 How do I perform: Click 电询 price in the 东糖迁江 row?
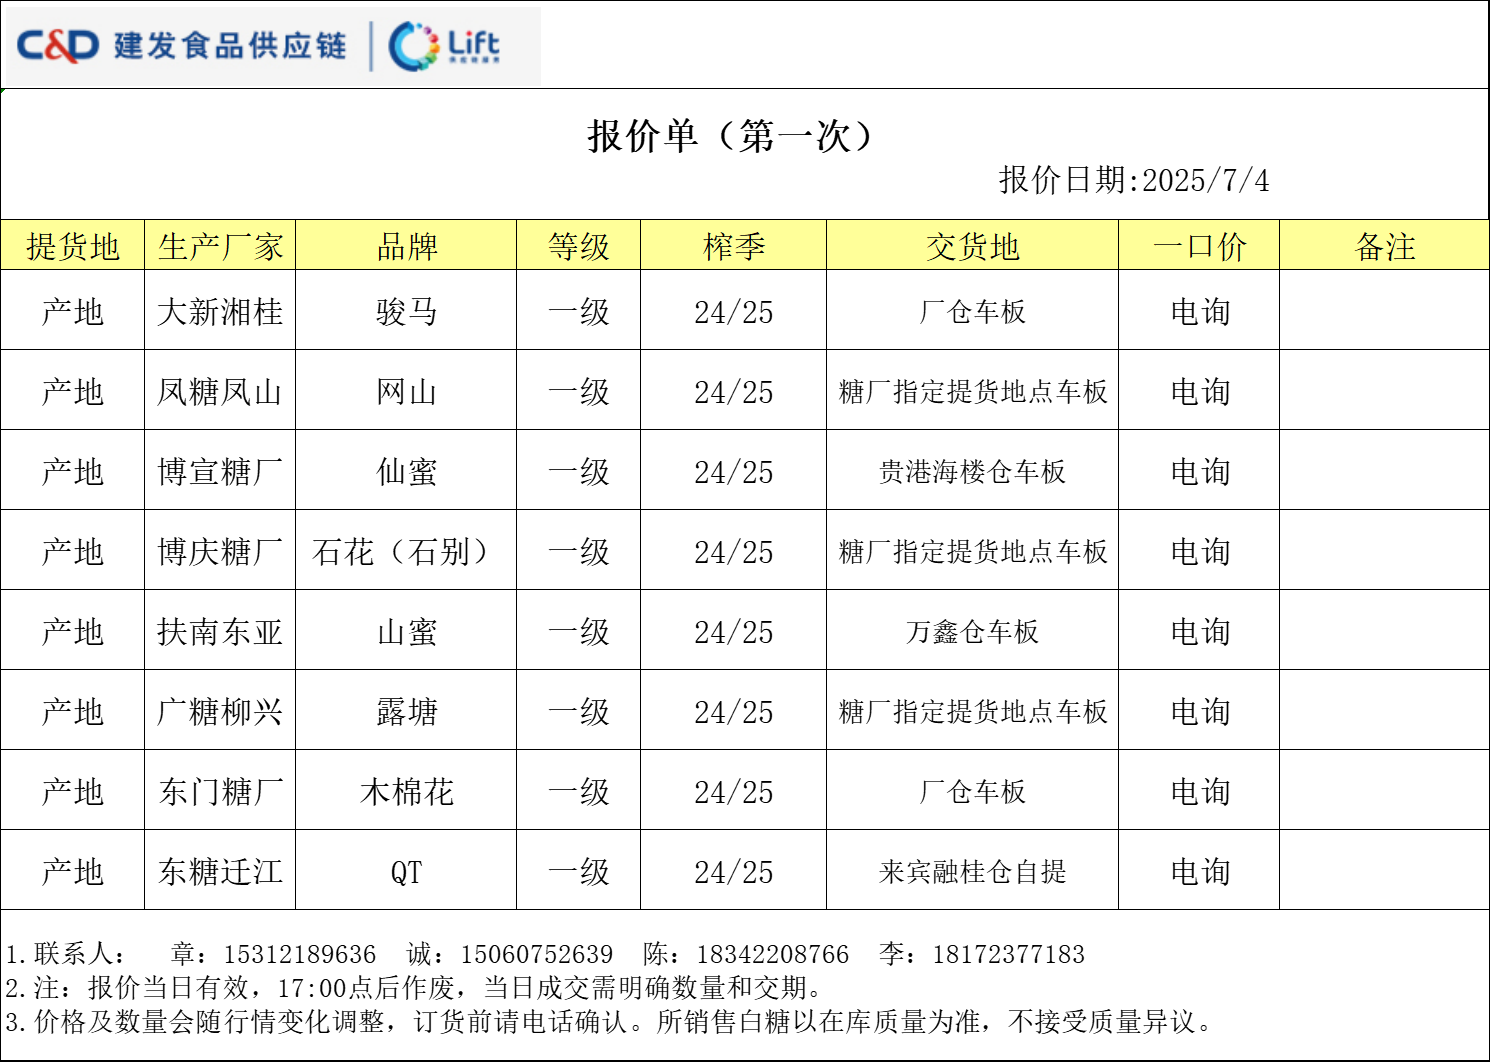click(1199, 872)
